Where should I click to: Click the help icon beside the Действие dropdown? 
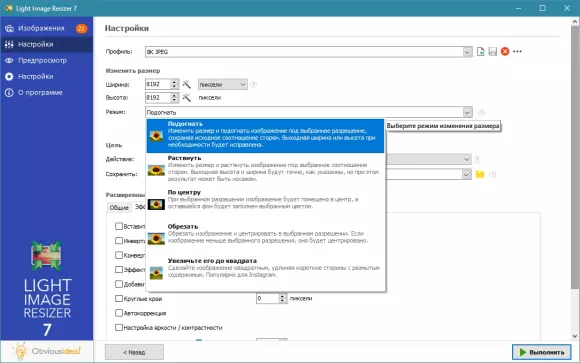point(477,159)
